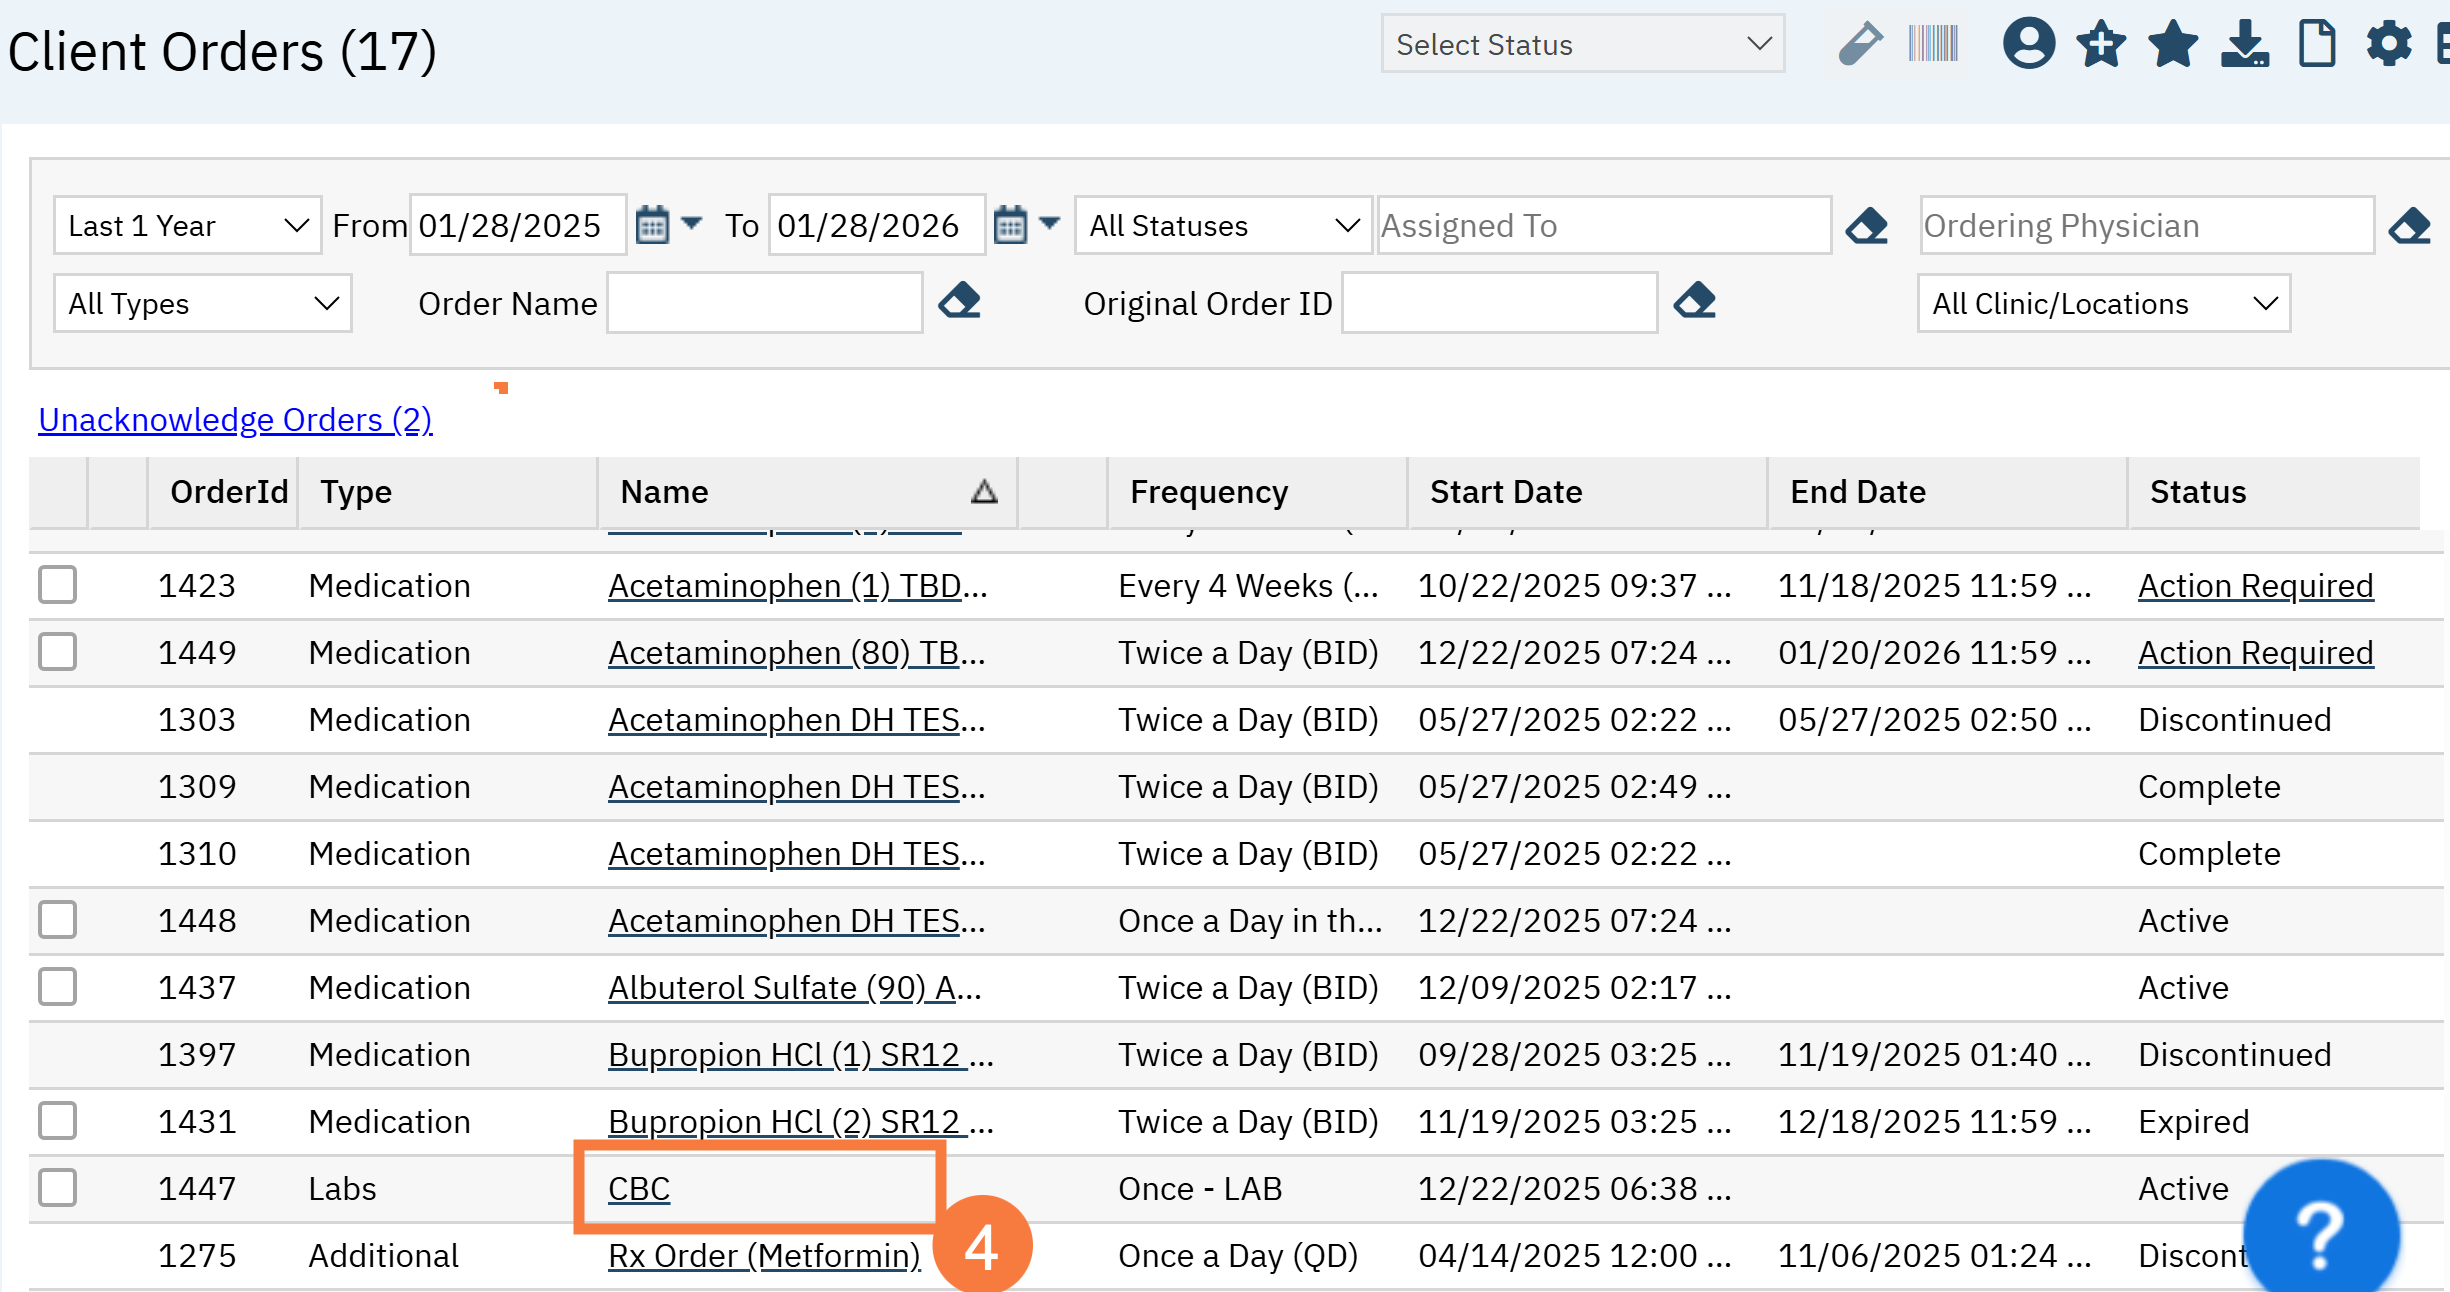Sort by the Name column header
The width and height of the screenshot is (2450, 1292).
tap(664, 492)
